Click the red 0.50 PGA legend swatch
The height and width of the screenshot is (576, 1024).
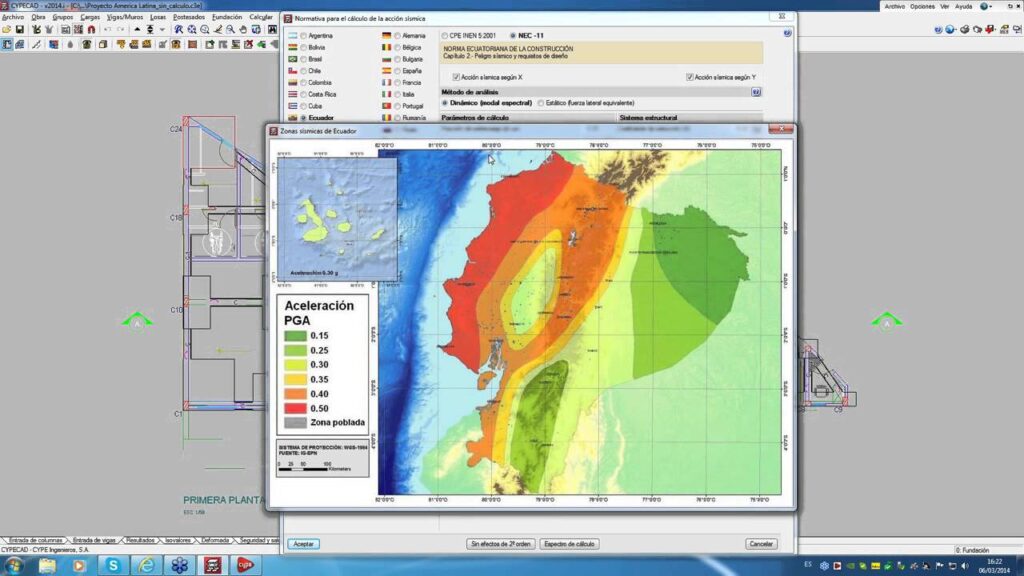296,408
